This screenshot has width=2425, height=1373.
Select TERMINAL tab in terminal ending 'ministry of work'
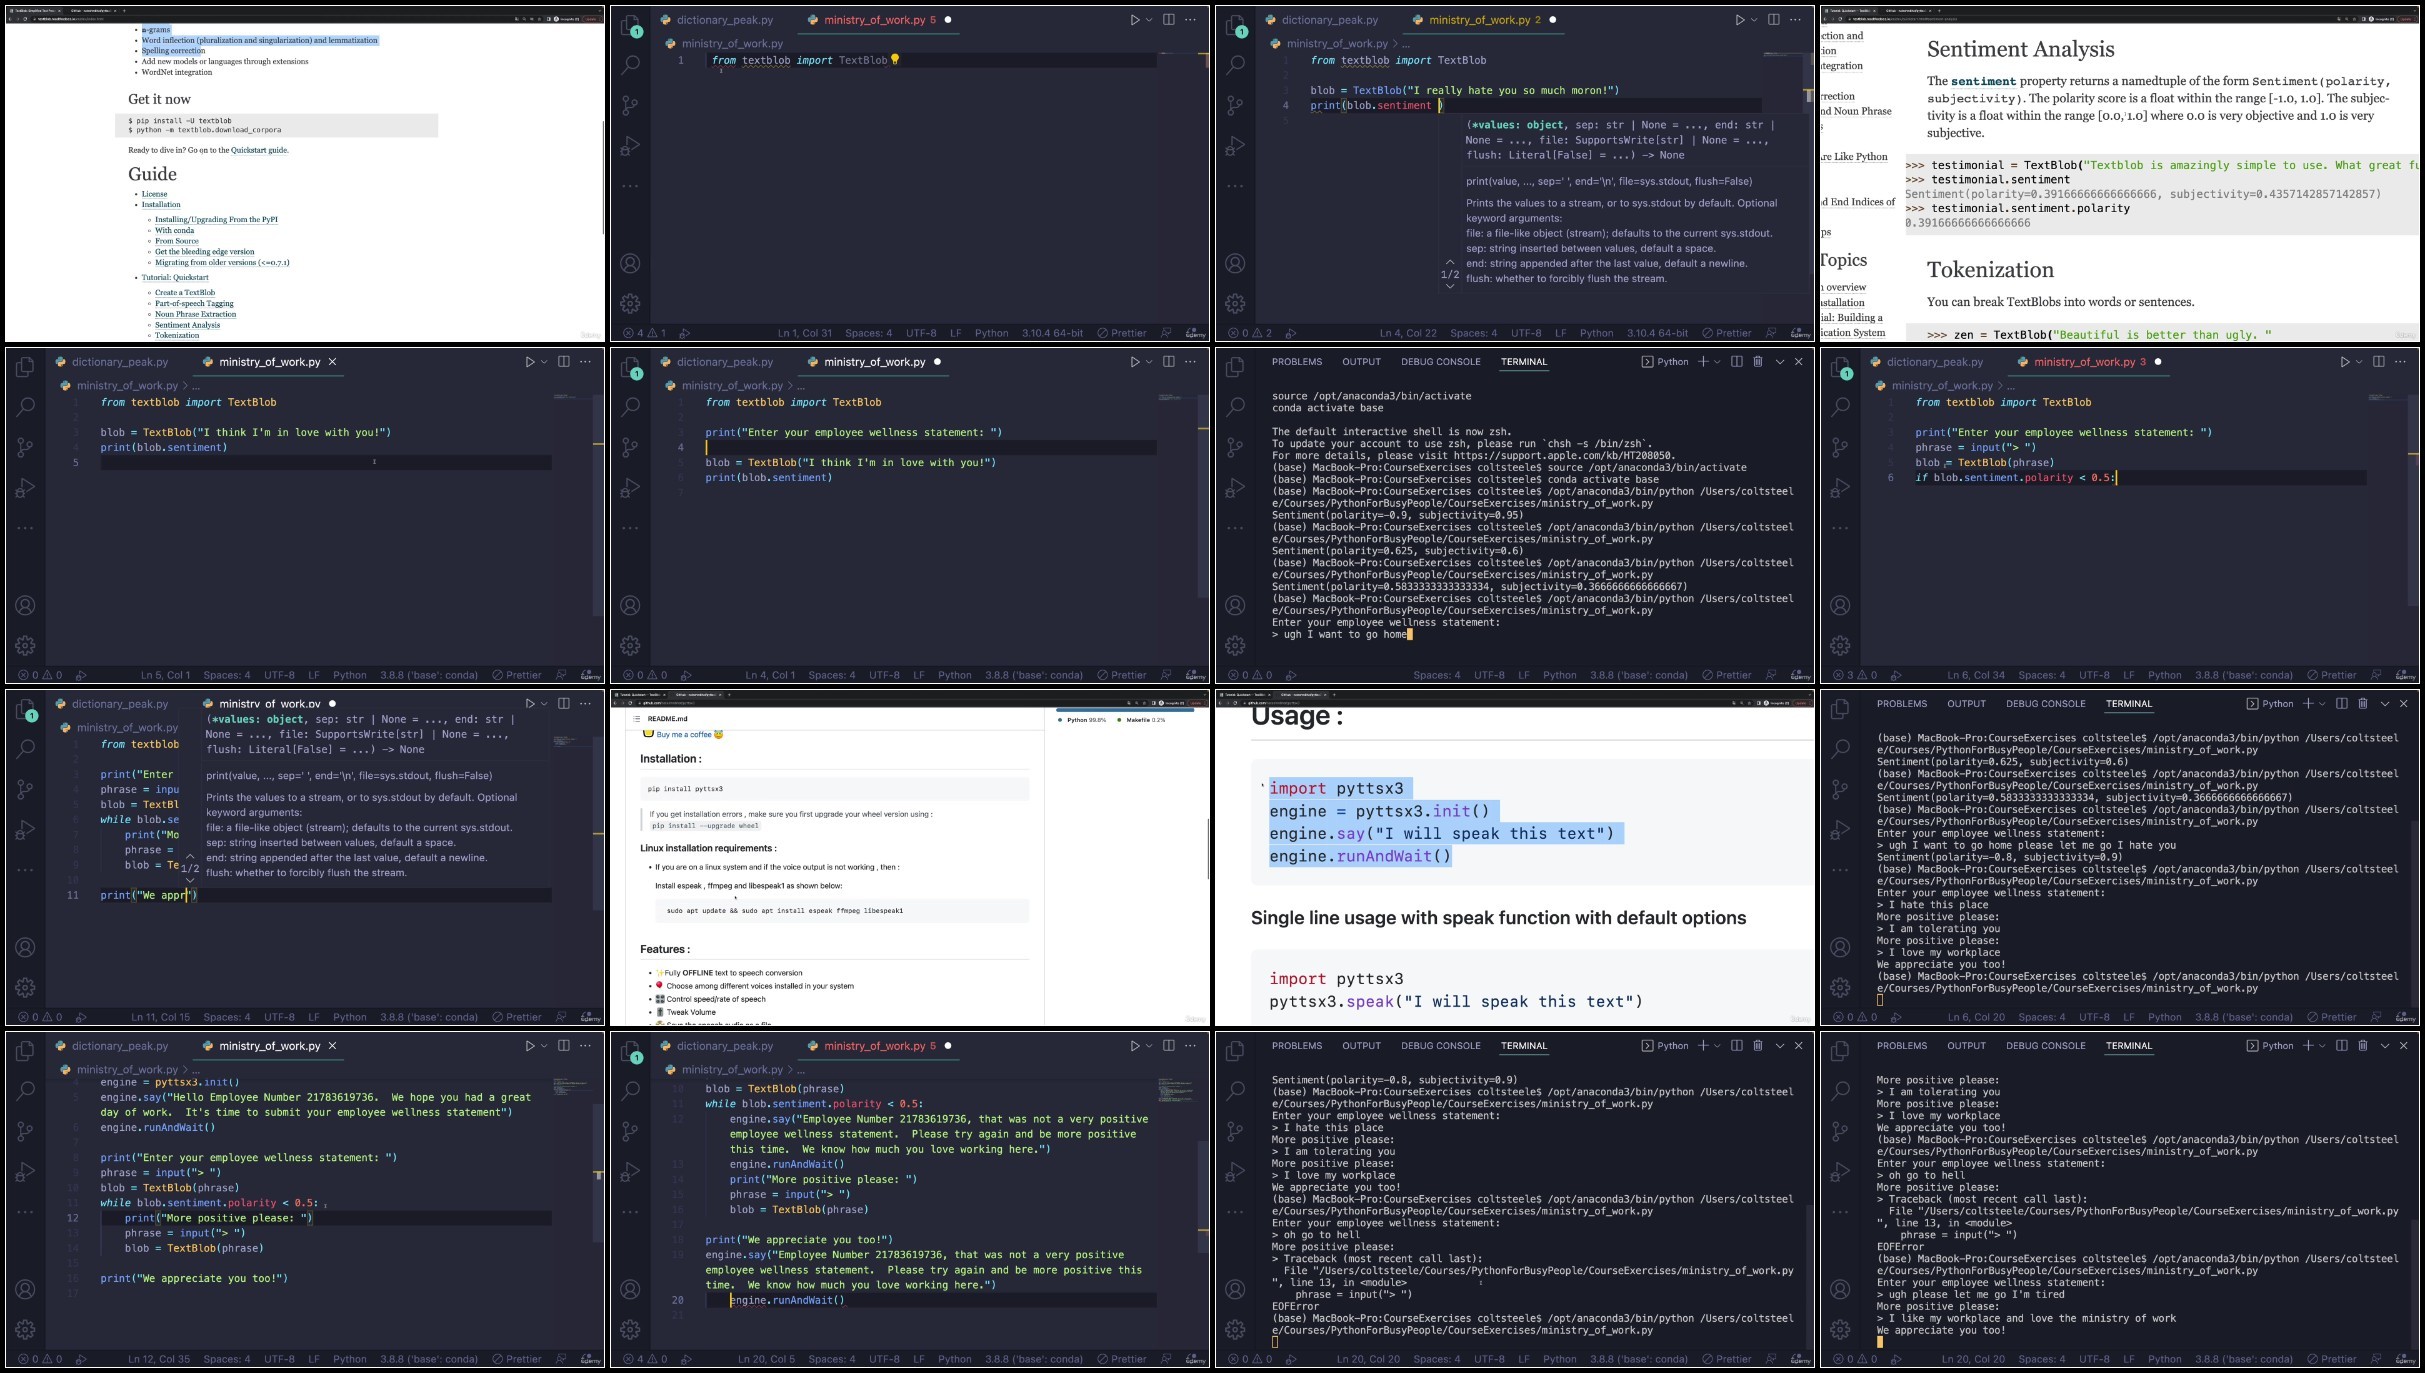pyautogui.click(x=2128, y=1046)
